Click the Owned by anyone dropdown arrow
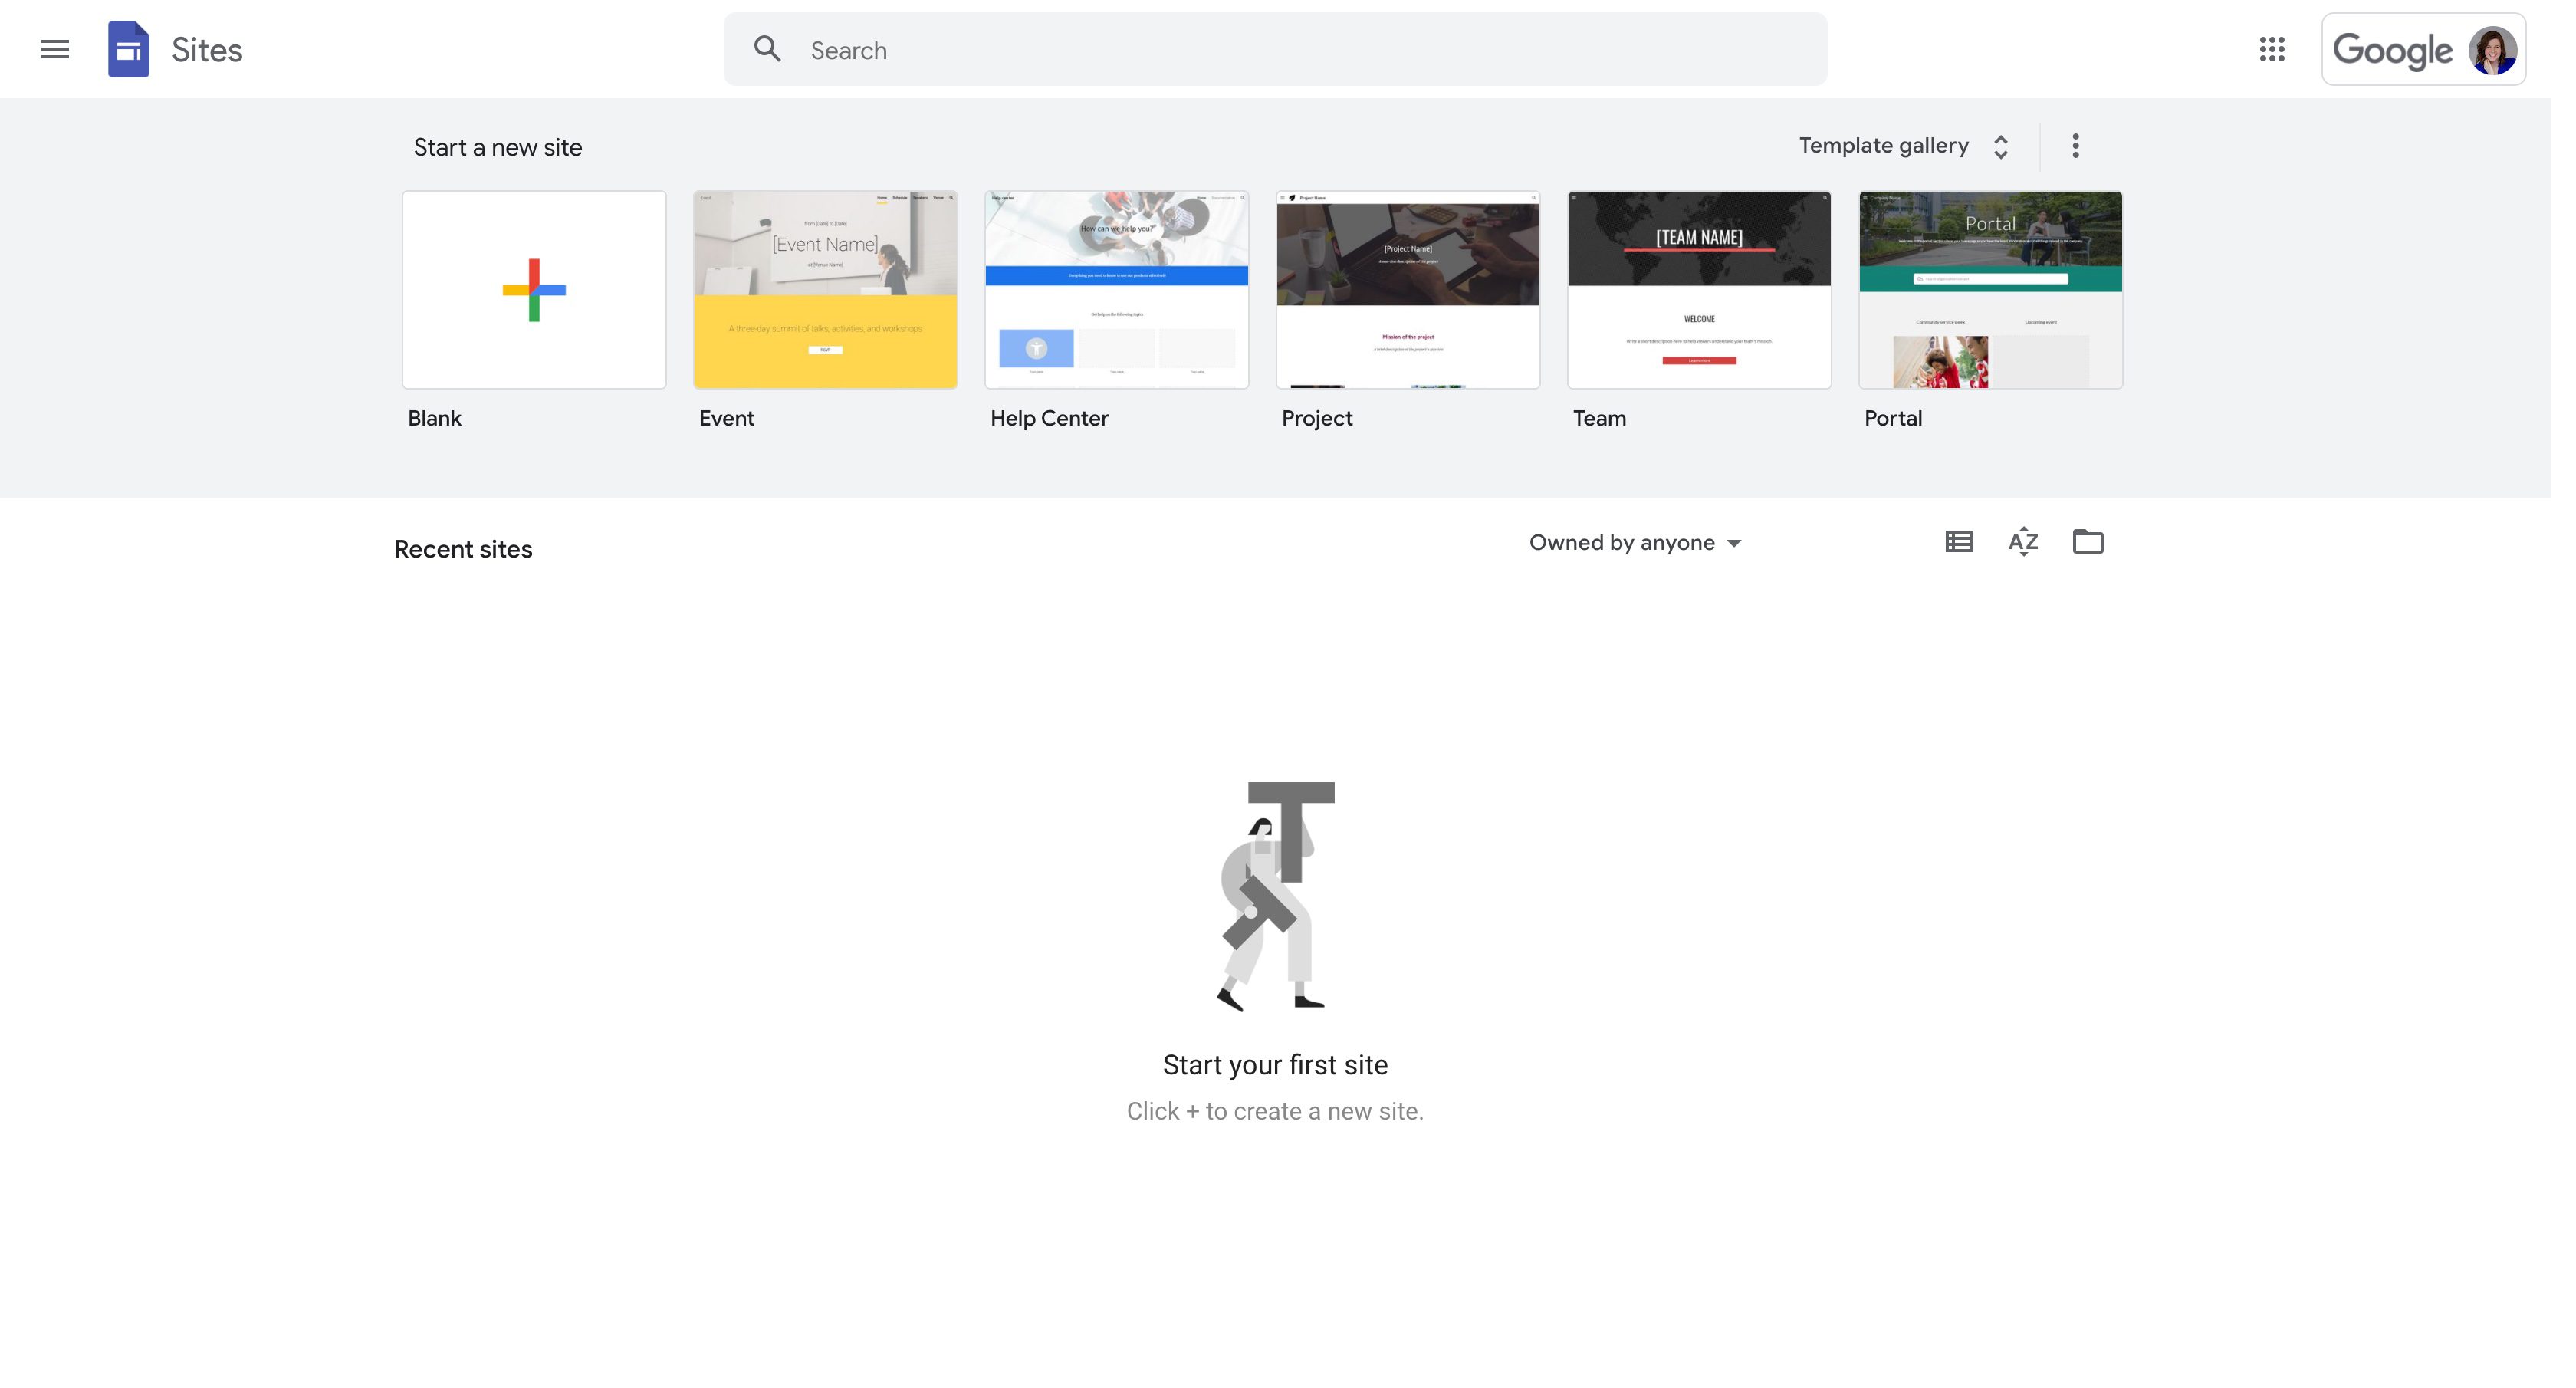 tap(1734, 544)
